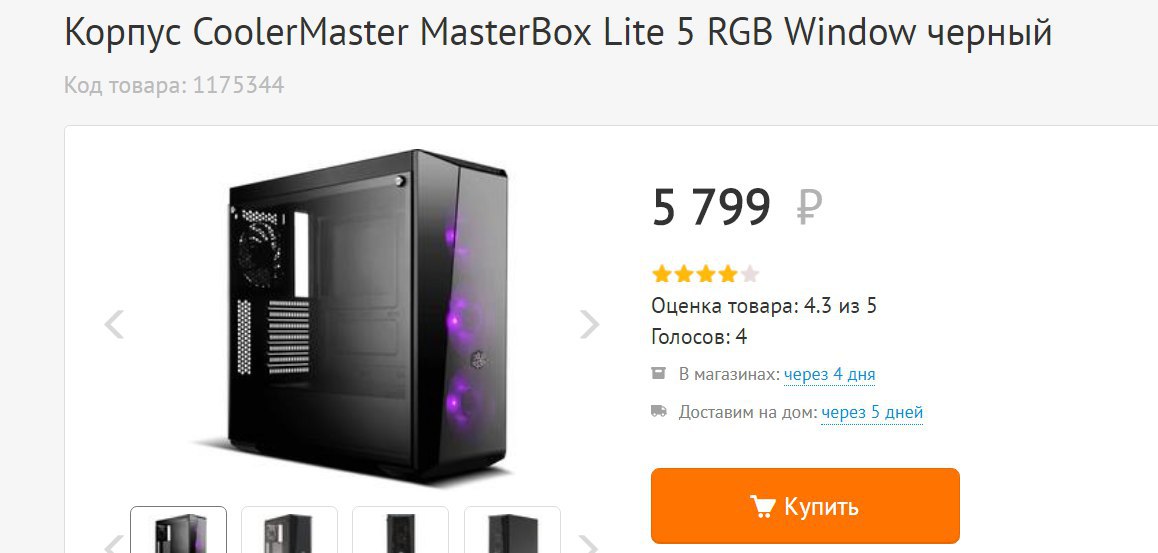This screenshot has width=1158, height=553.
Task: Show the previous main product photo
Action: pyautogui.click(x=114, y=324)
